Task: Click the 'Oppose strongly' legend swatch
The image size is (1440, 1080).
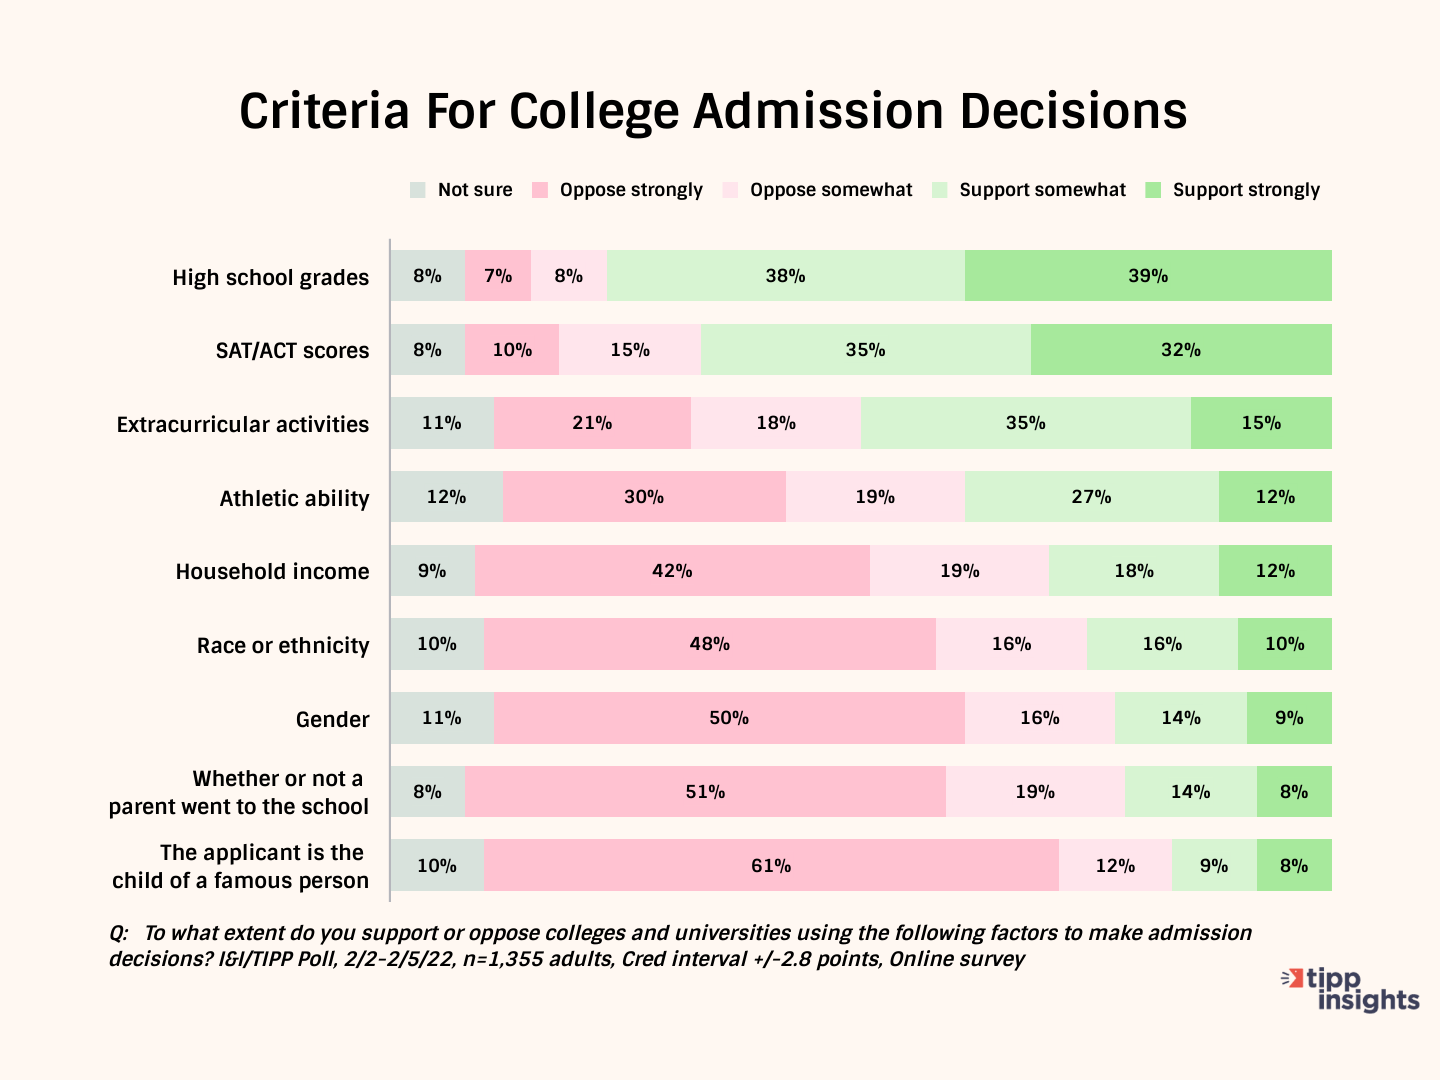Action: click(540, 190)
